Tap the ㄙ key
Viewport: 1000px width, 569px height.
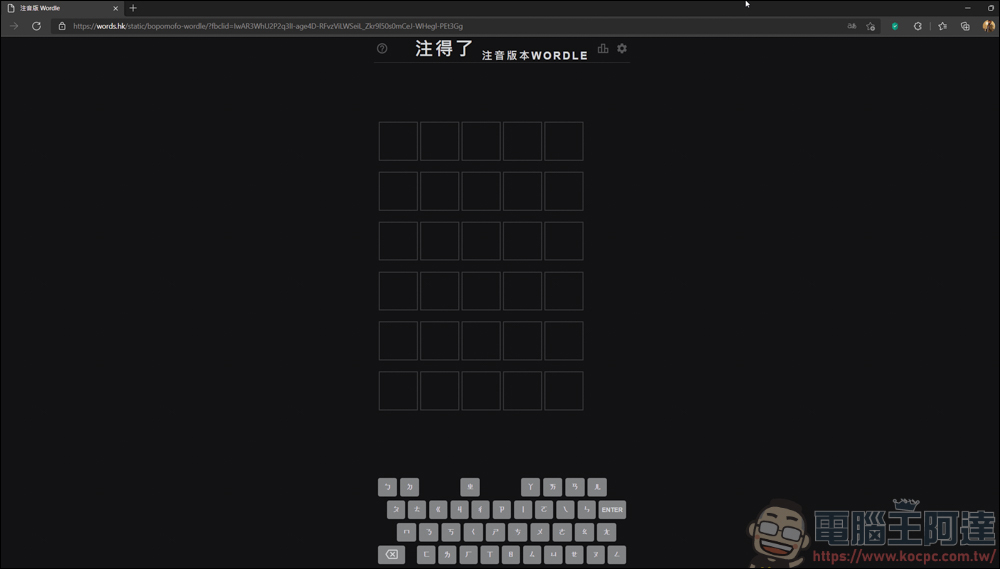point(532,554)
